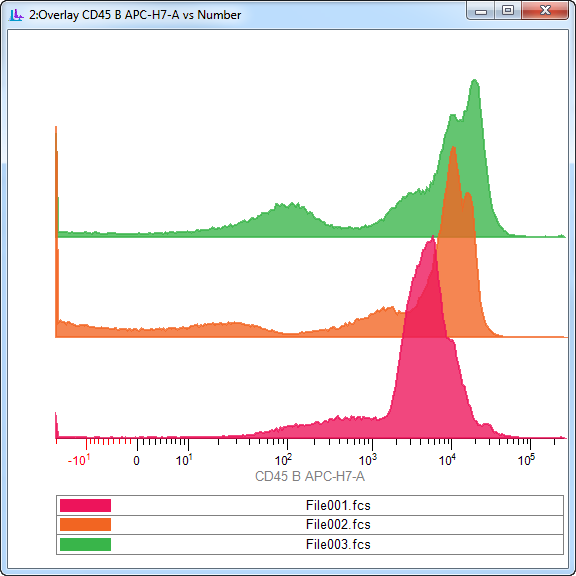Screen dimensions: 576x576
Task: Click the pink histogram's main peak
Action: [x=432, y=239]
